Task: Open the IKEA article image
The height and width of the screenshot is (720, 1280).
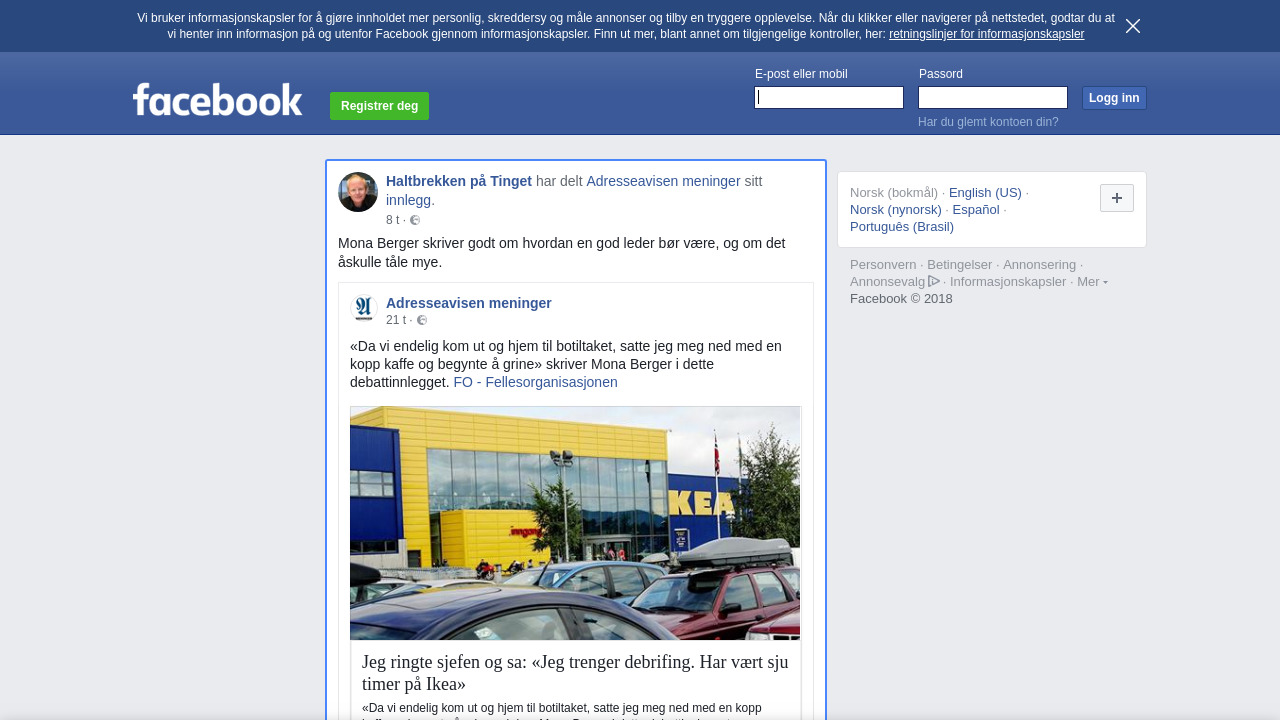Action: point(575,523)
